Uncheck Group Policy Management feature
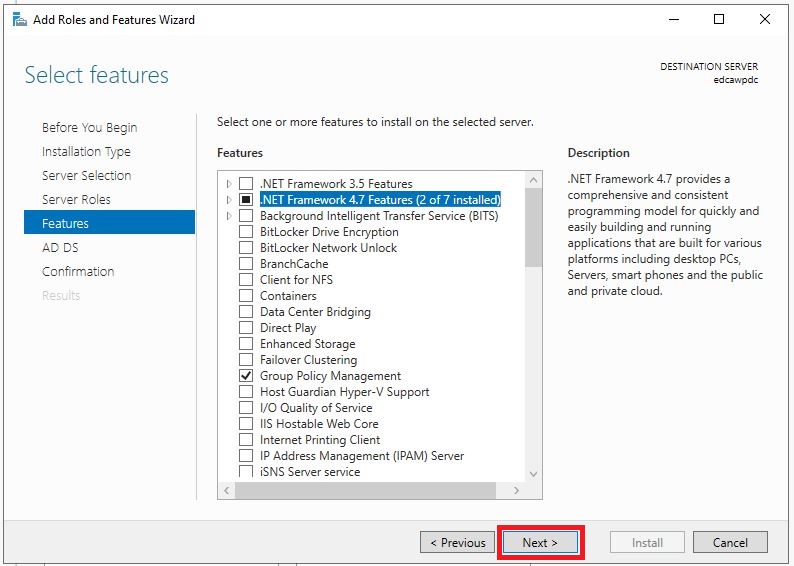The height and width of the screenshot is (566, 794). [x=246, y=376]
